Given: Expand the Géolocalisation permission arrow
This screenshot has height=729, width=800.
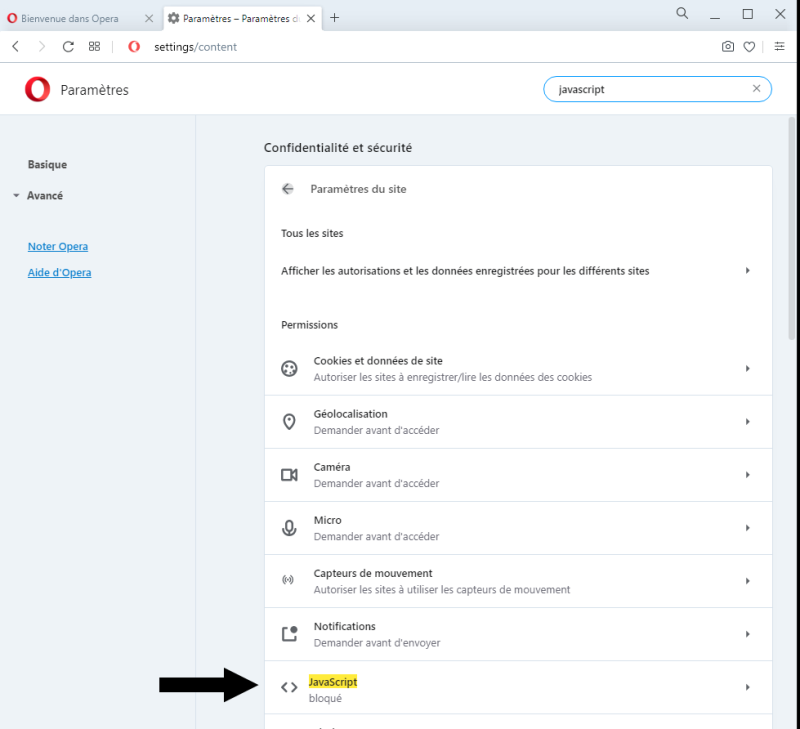Looking at the screenshot, I should [x=747, y=422].
